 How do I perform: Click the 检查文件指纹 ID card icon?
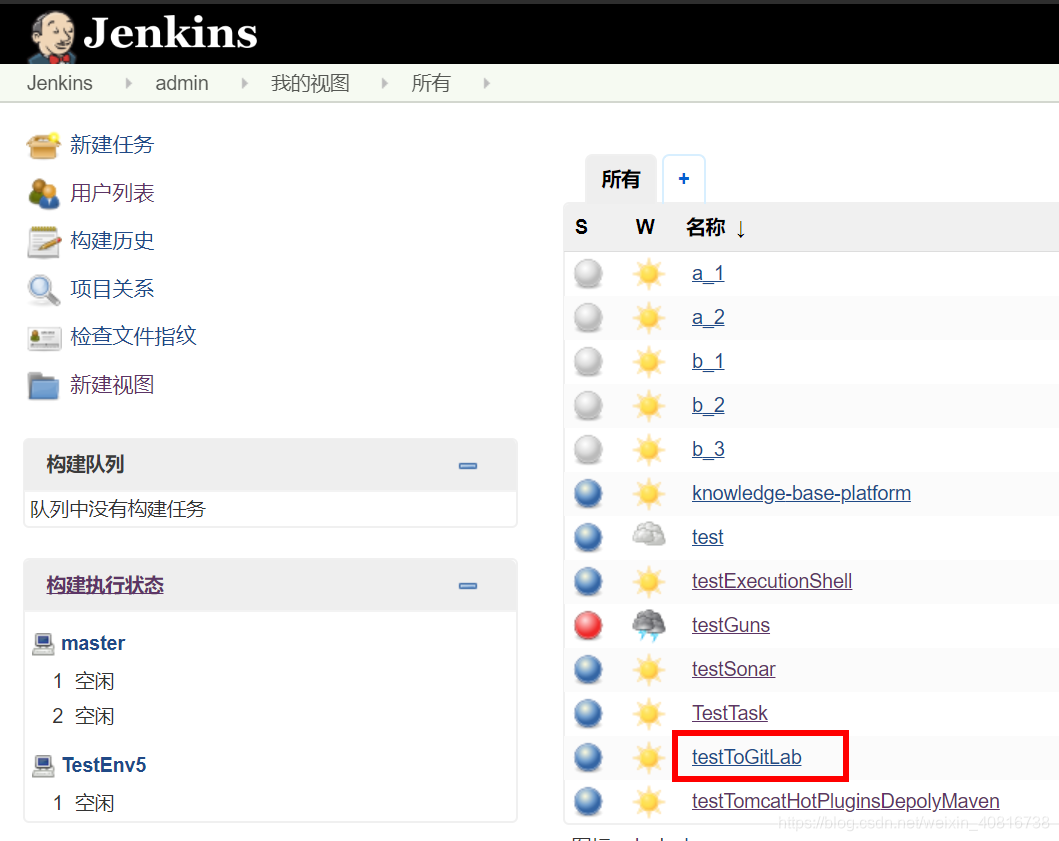point(44,338)
